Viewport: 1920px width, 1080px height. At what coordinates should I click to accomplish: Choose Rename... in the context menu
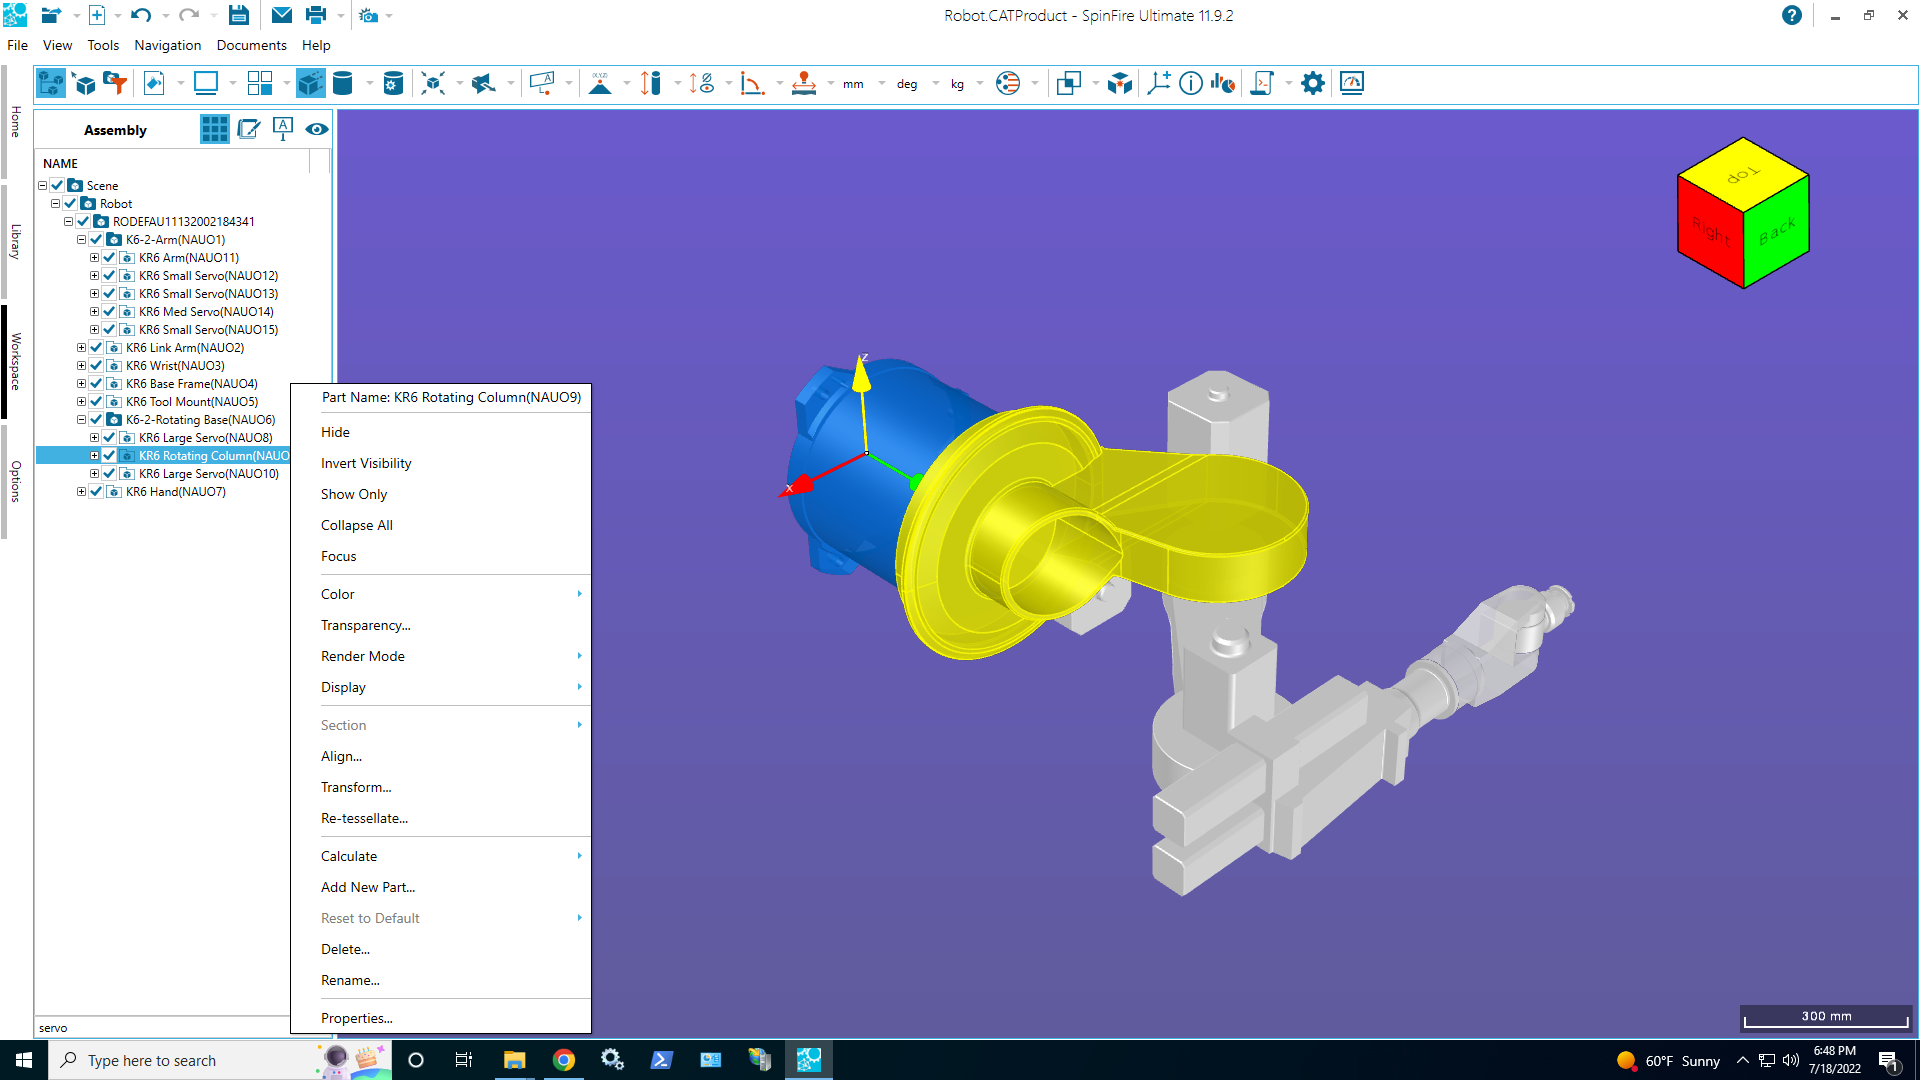[350, 980]
